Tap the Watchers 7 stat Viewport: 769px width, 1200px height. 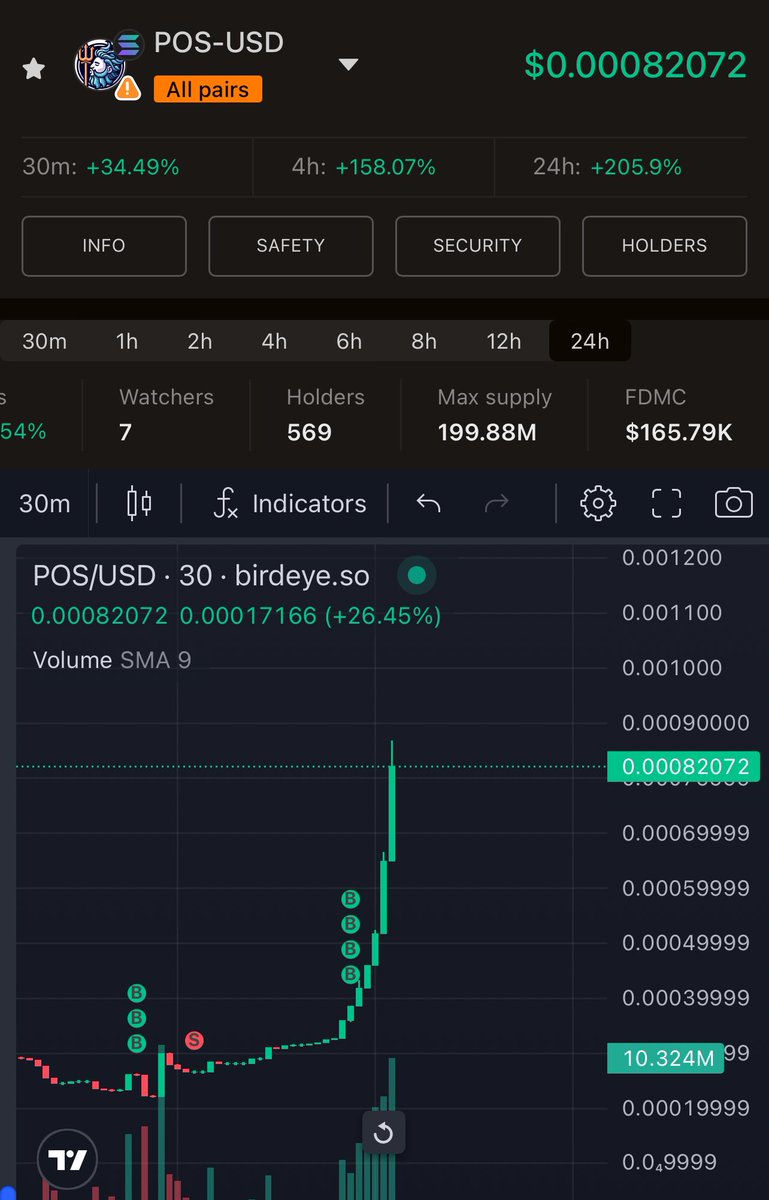(x=166, y=414)
